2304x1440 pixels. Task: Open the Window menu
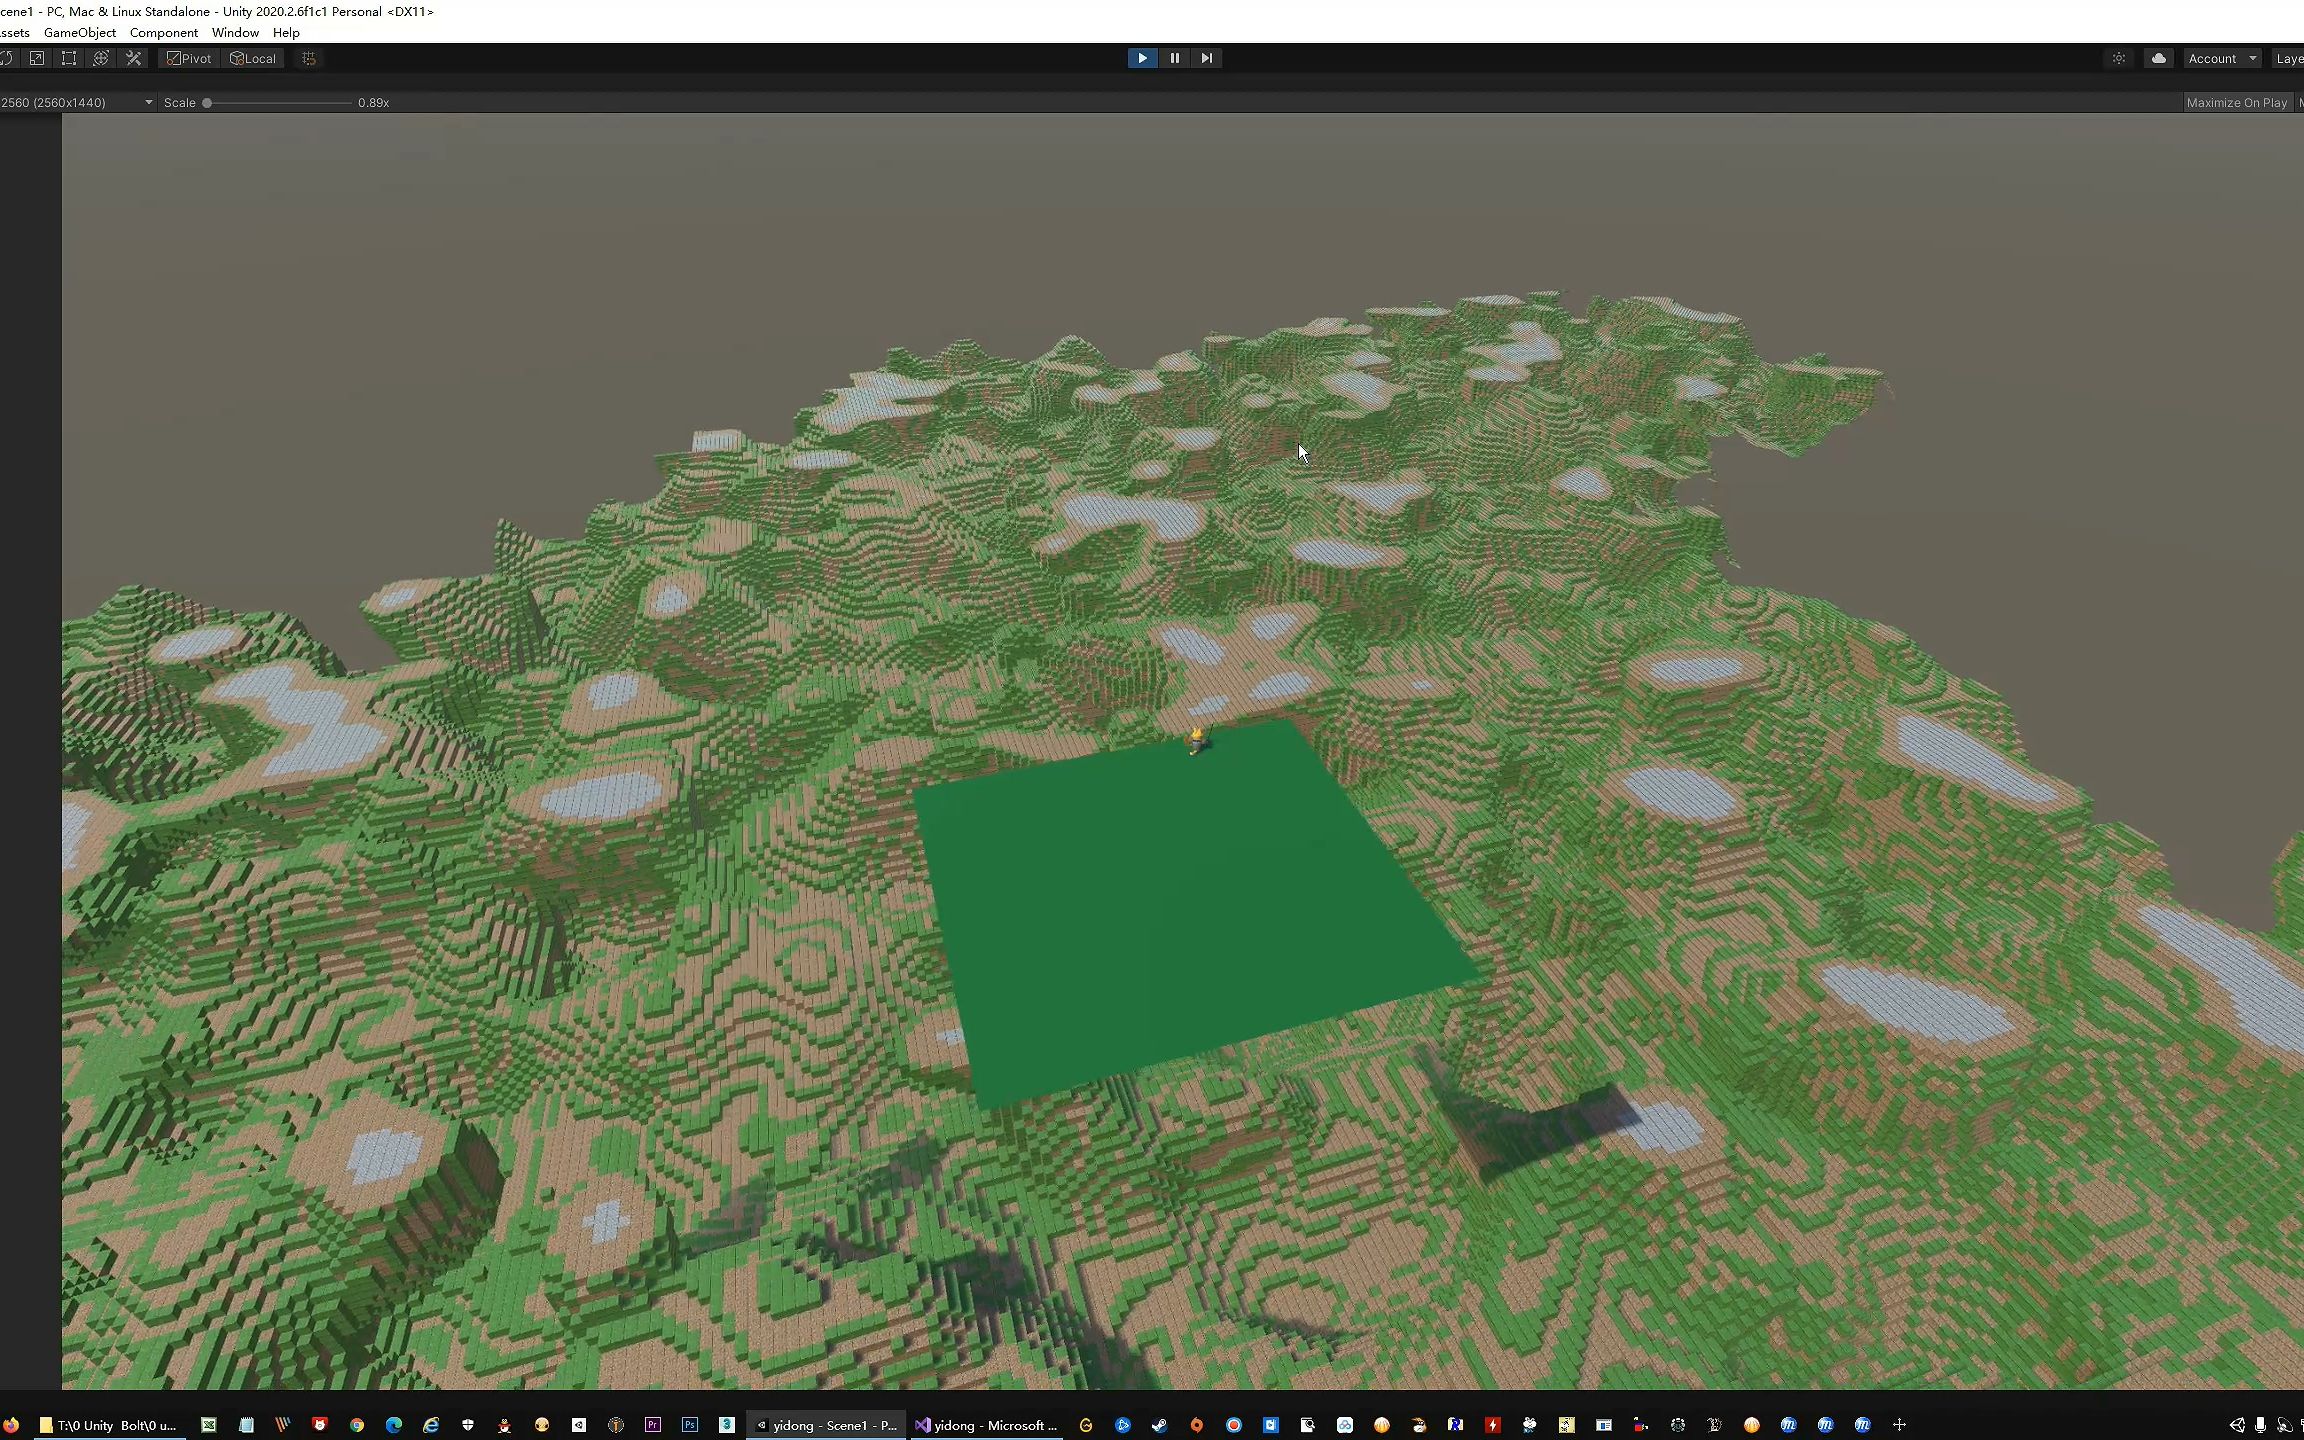click(x=235, y=32)
